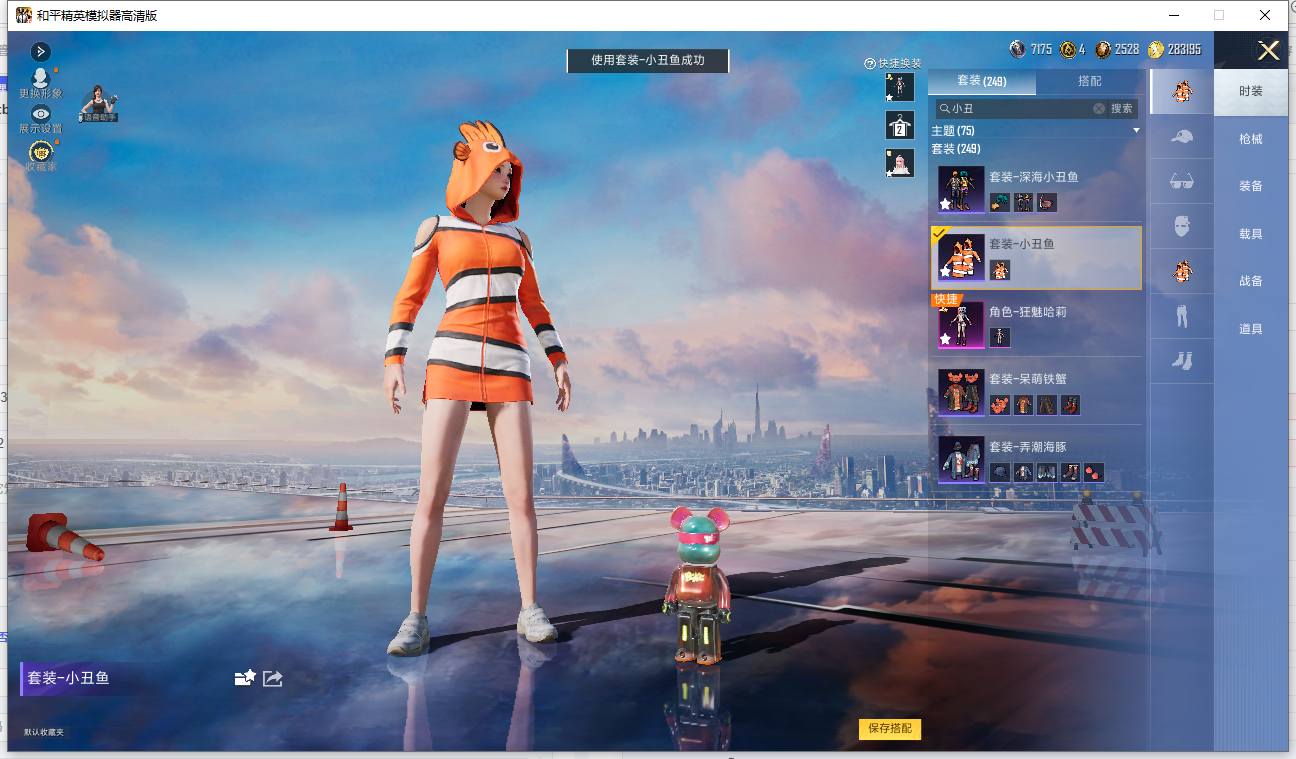Click the 2528 currency counter
Screen dimensions: 1296x759
pos(1117,49)
